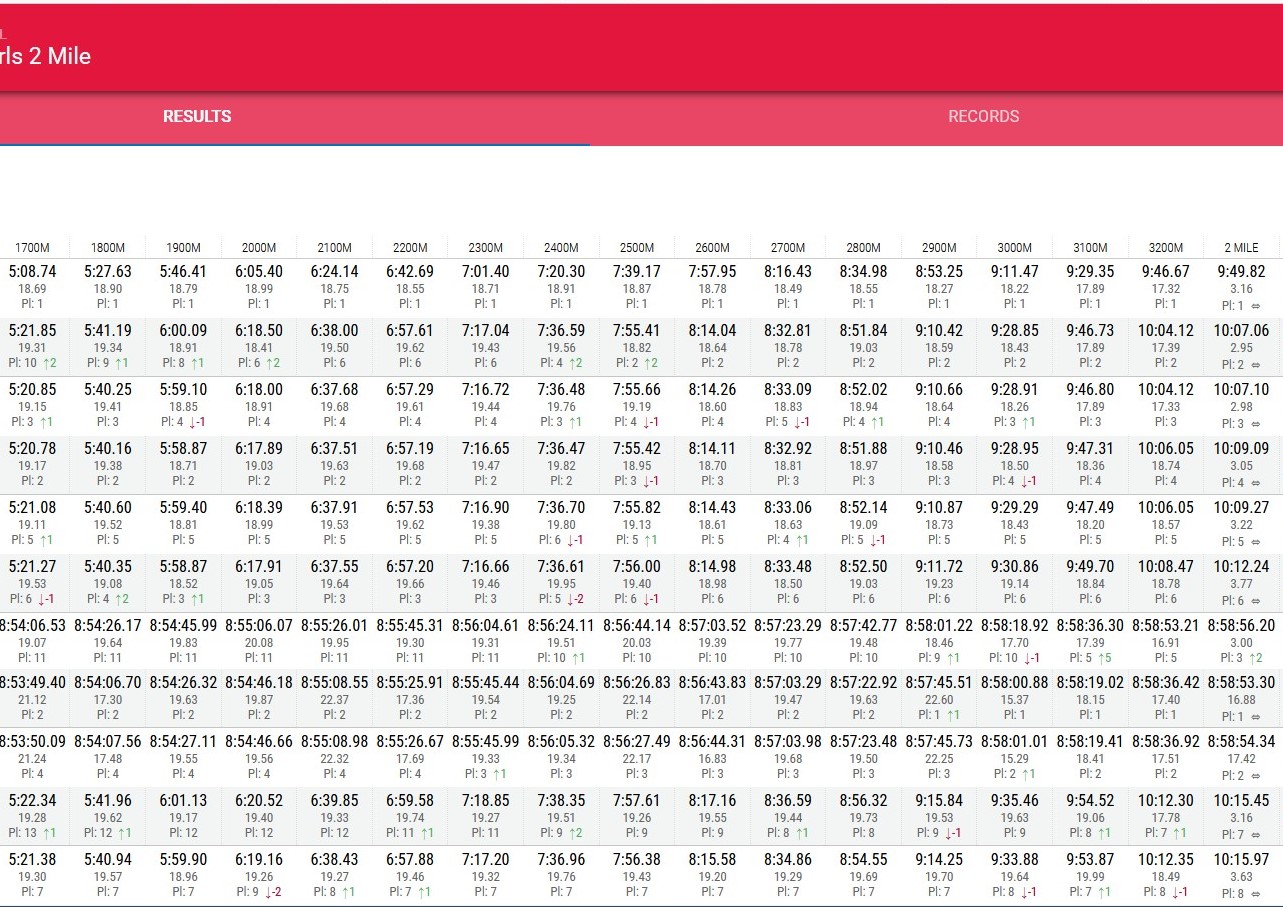This screenshot has width=1283, height=907.
Task: Select the 3000M column header
Action: [x=1015, y=248]
